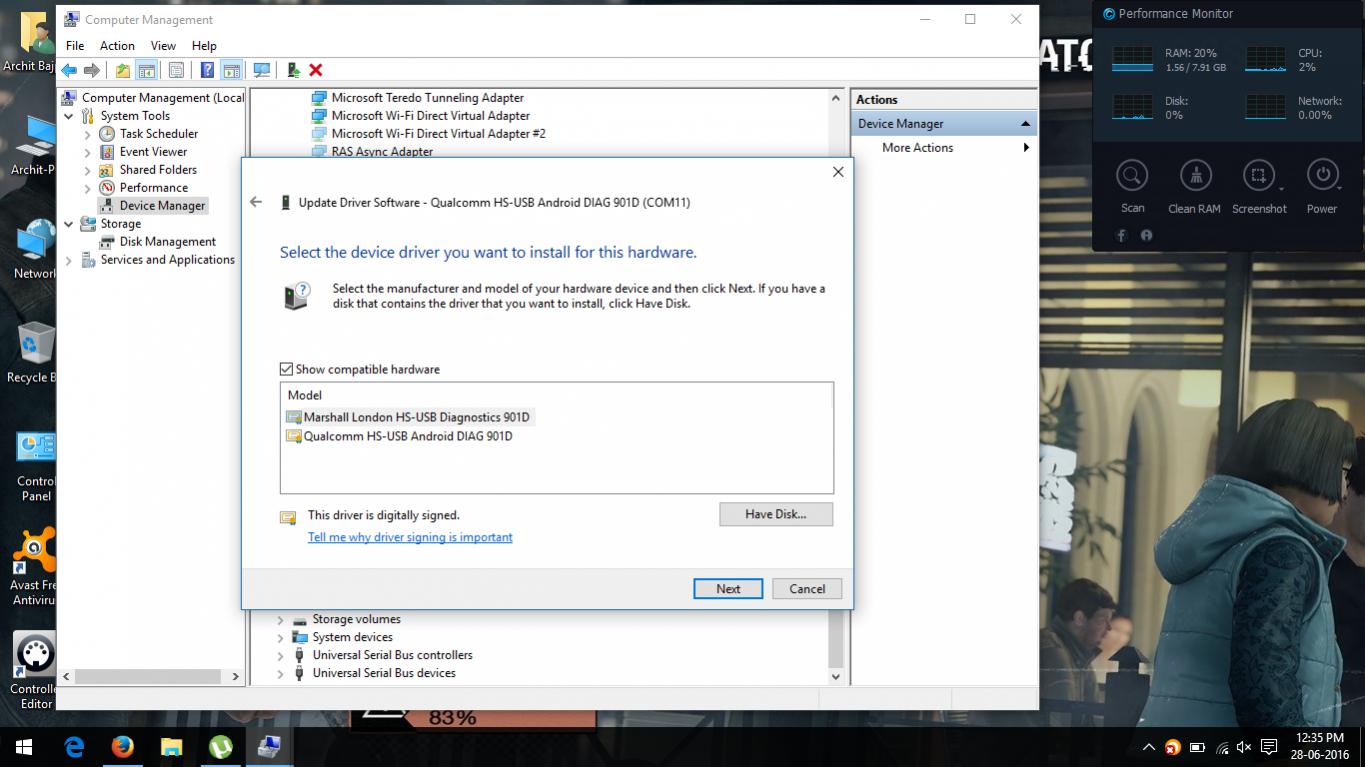The image size is (1365, 767).
Task: Expand the Storage volumes node
Action: click(280, 620)
